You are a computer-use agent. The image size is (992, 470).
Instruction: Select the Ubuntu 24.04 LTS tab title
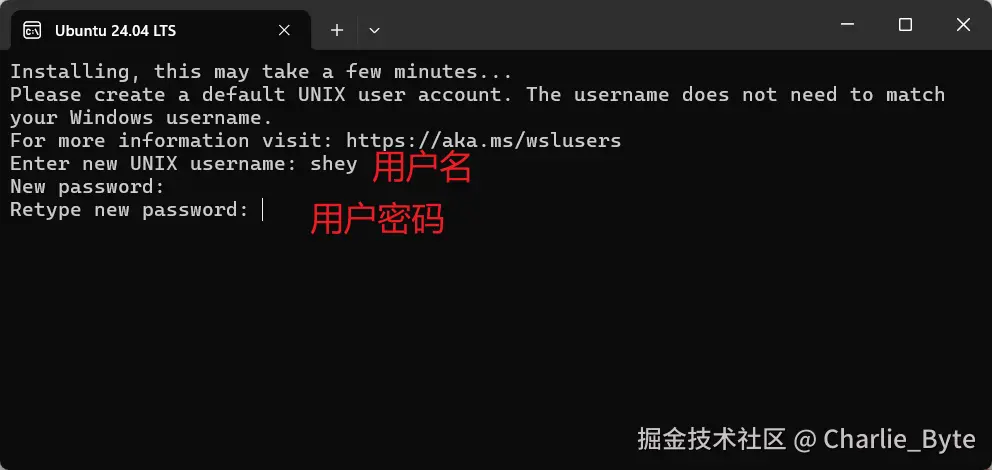point(115,30)
